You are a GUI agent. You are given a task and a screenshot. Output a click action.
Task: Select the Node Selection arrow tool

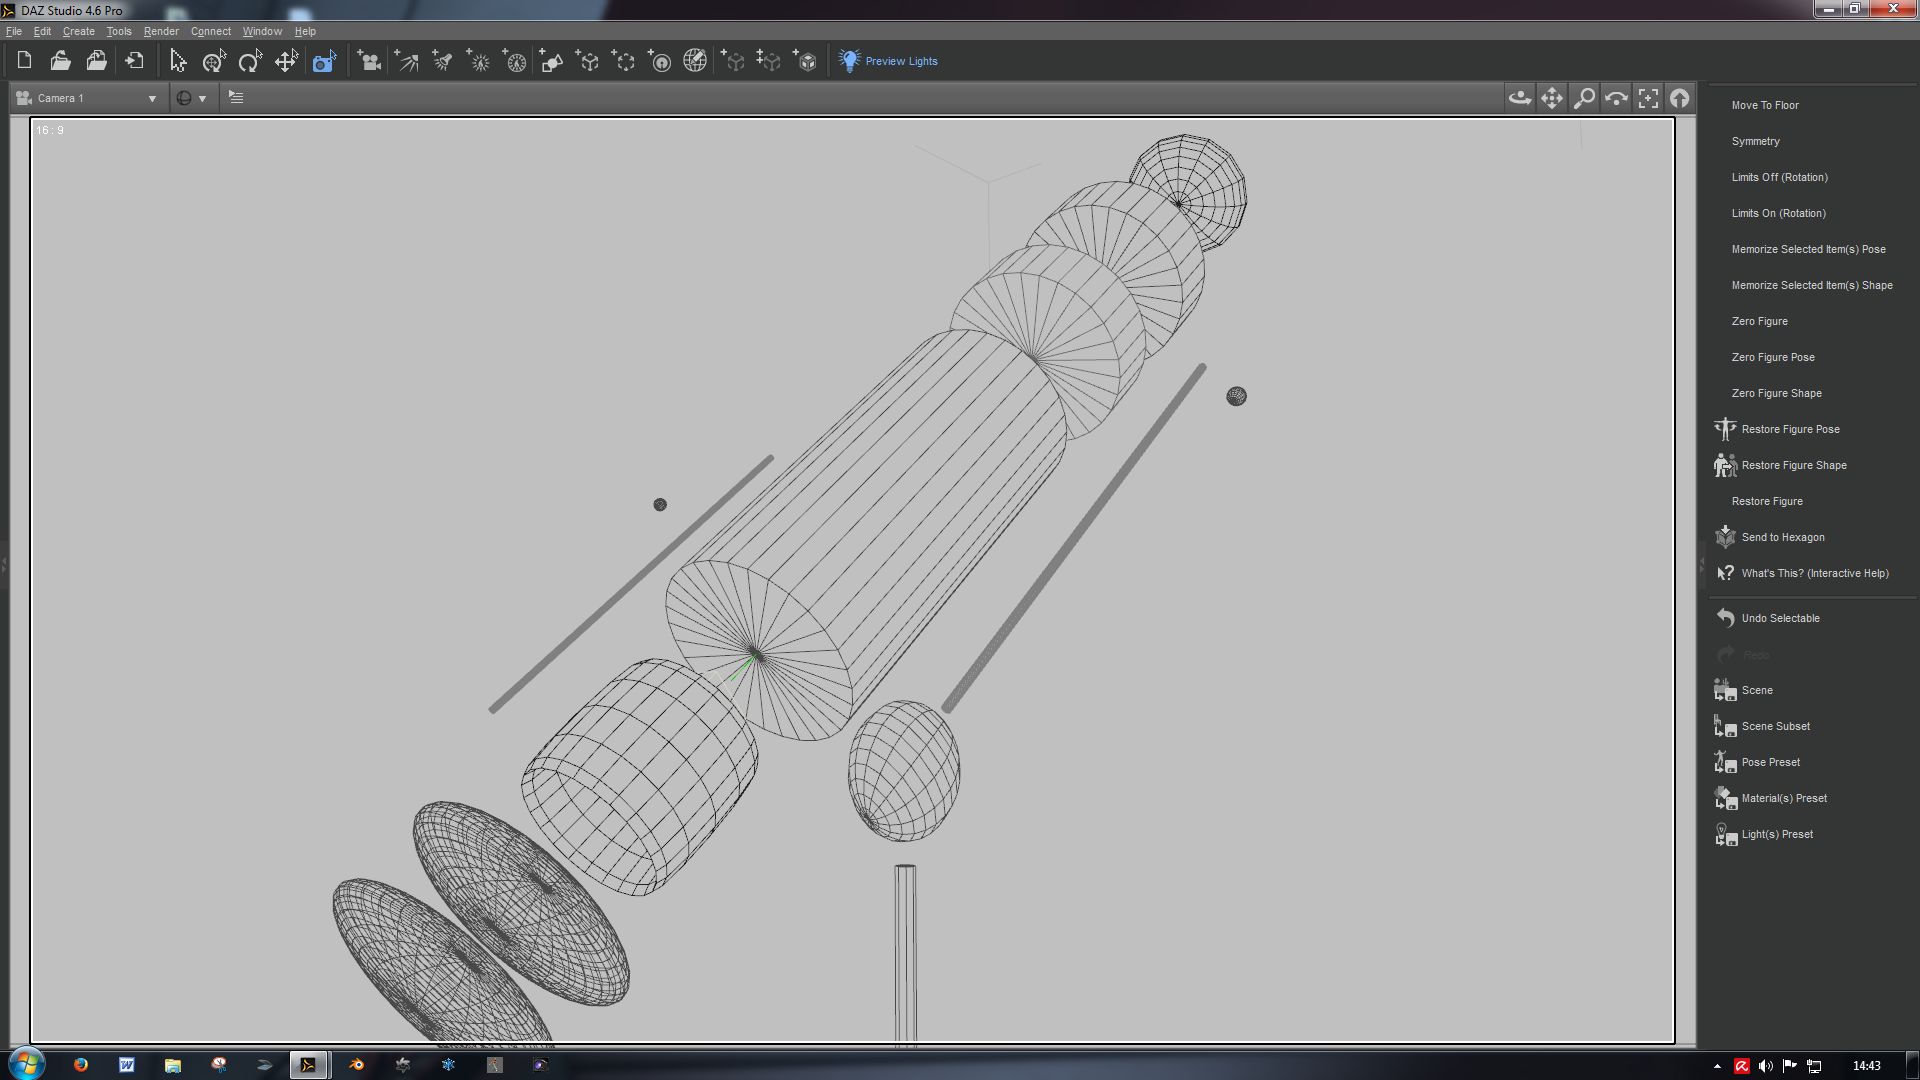(x=178, y=61)
